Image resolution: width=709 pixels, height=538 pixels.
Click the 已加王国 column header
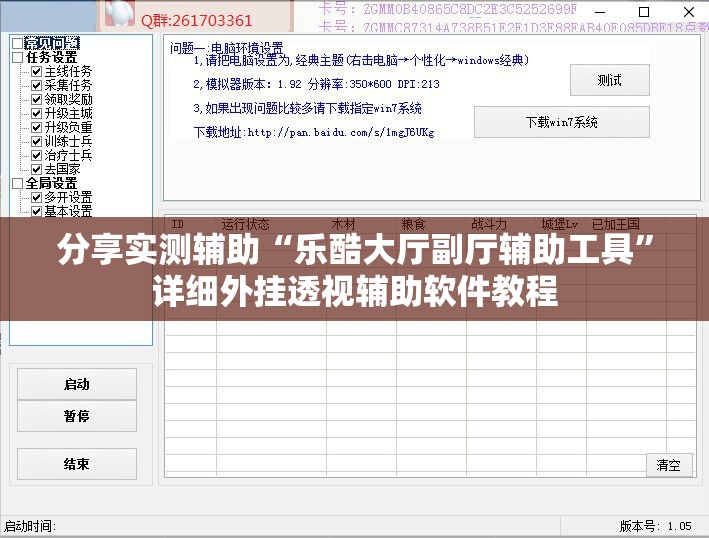pos(626,224)
